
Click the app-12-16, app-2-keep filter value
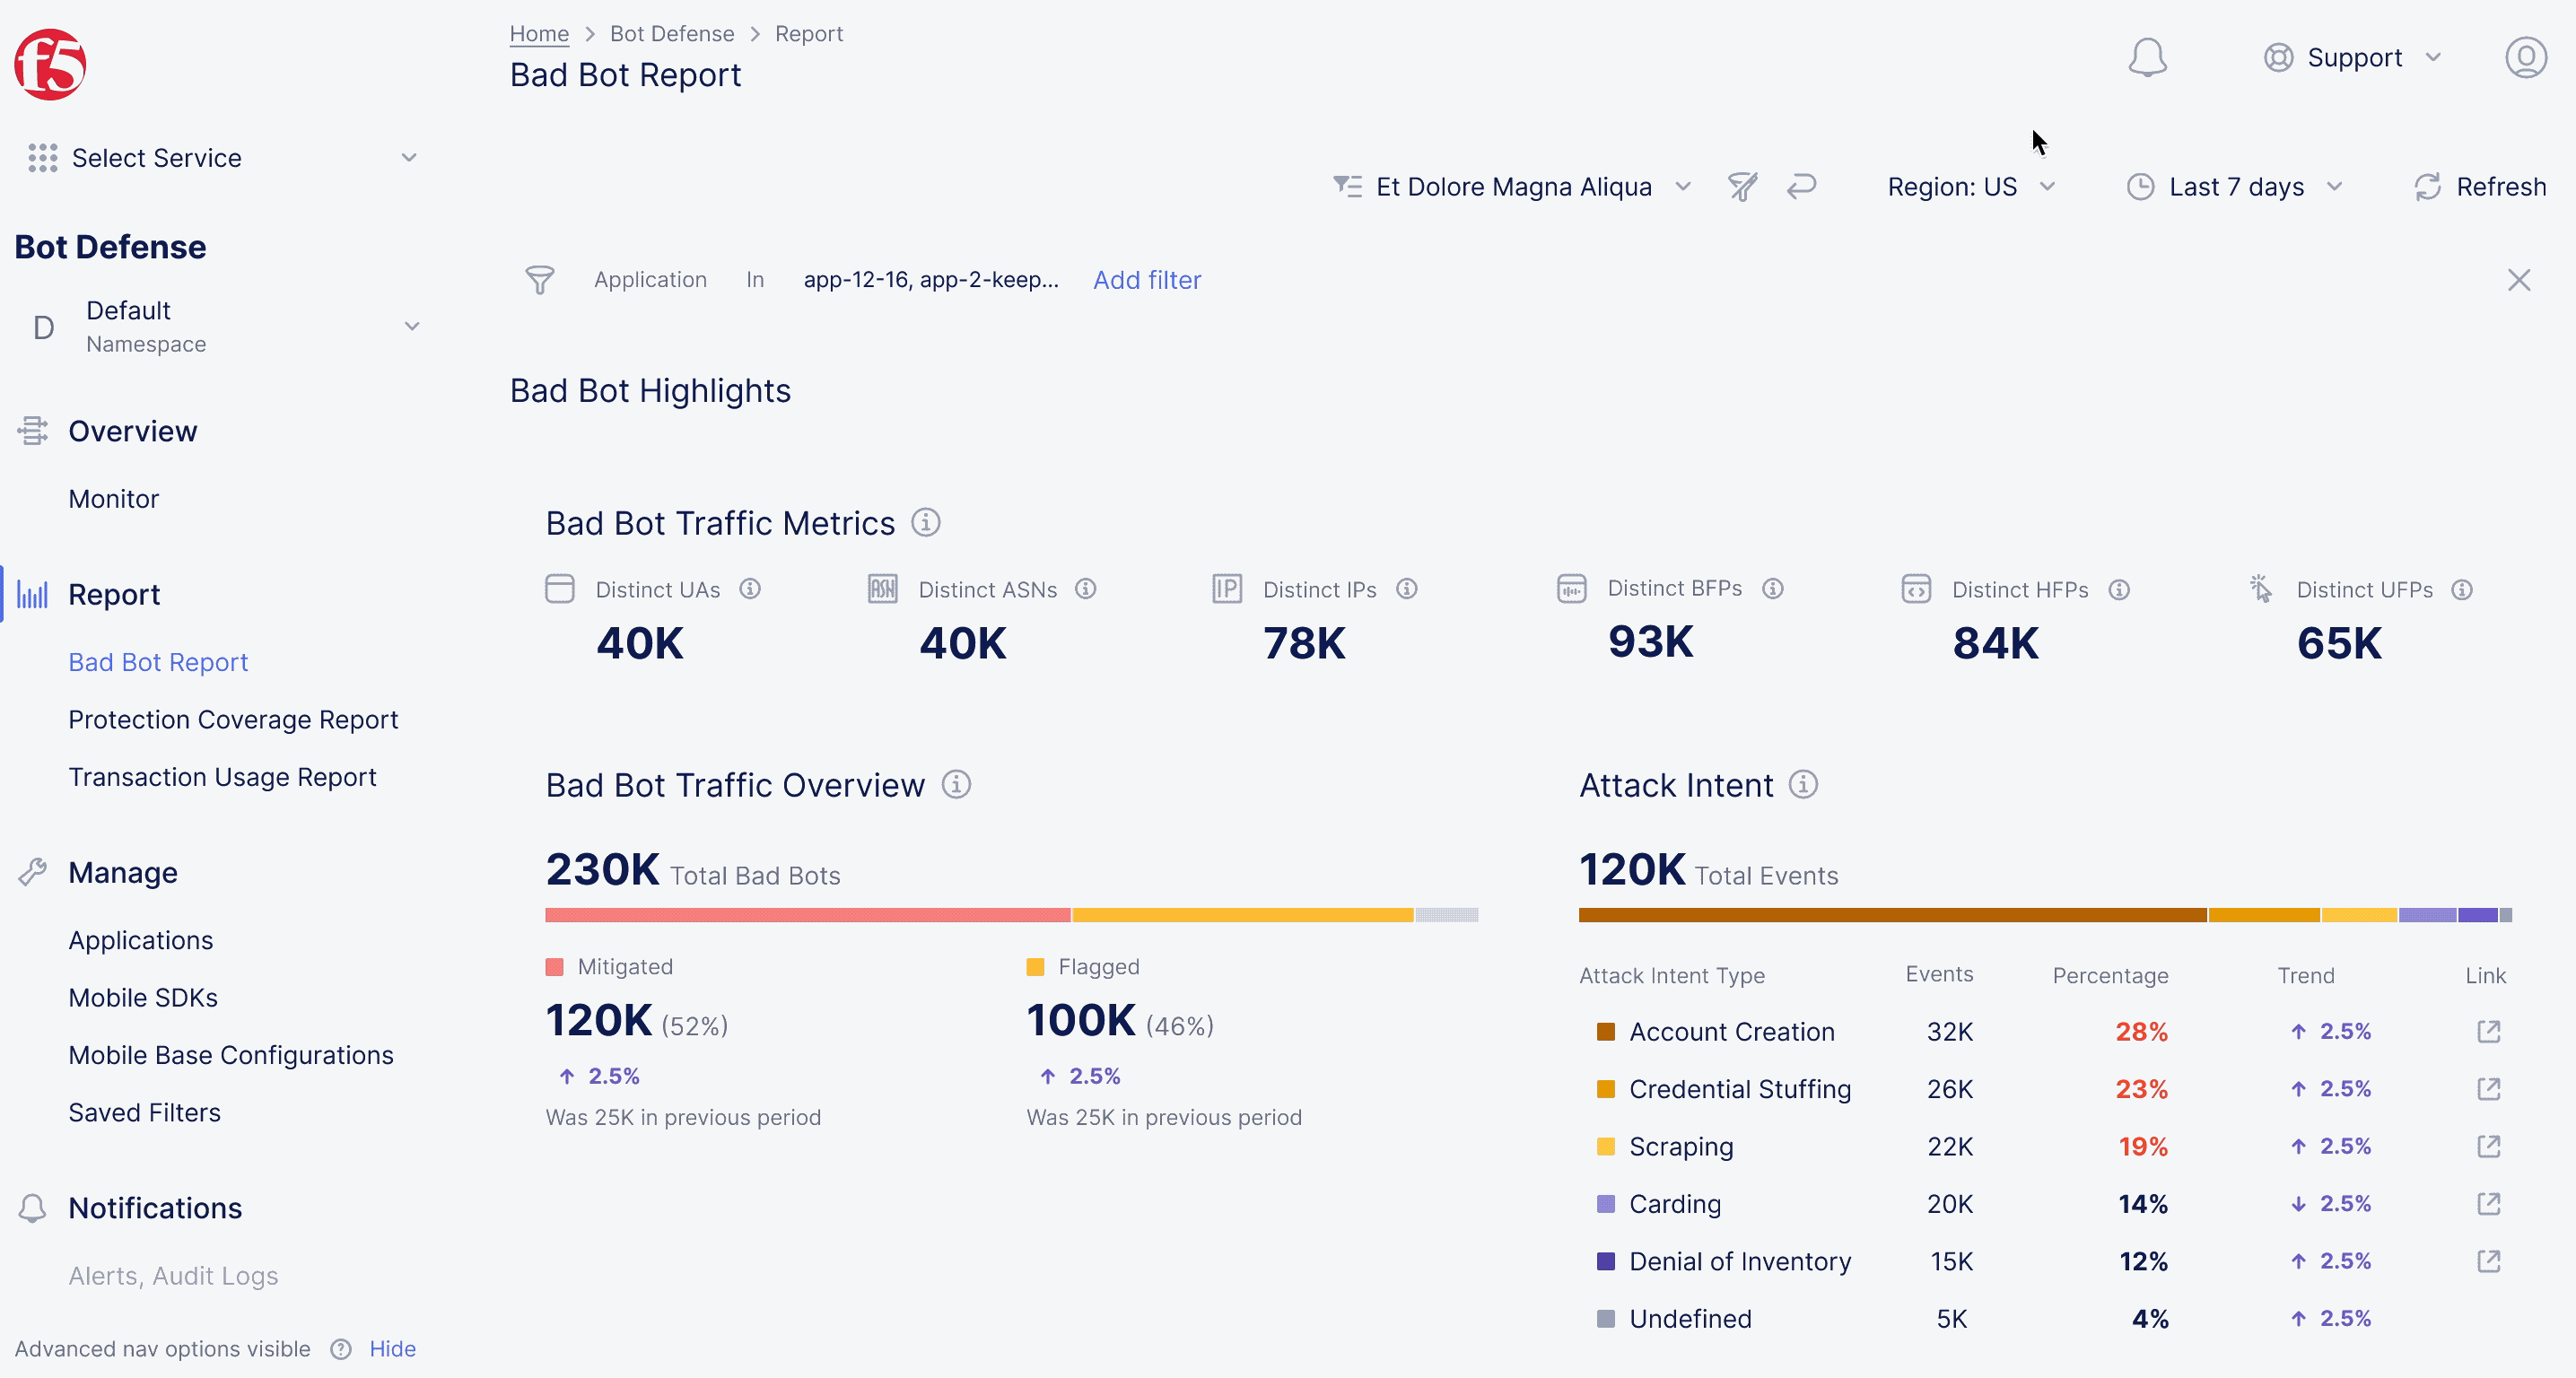931,280
